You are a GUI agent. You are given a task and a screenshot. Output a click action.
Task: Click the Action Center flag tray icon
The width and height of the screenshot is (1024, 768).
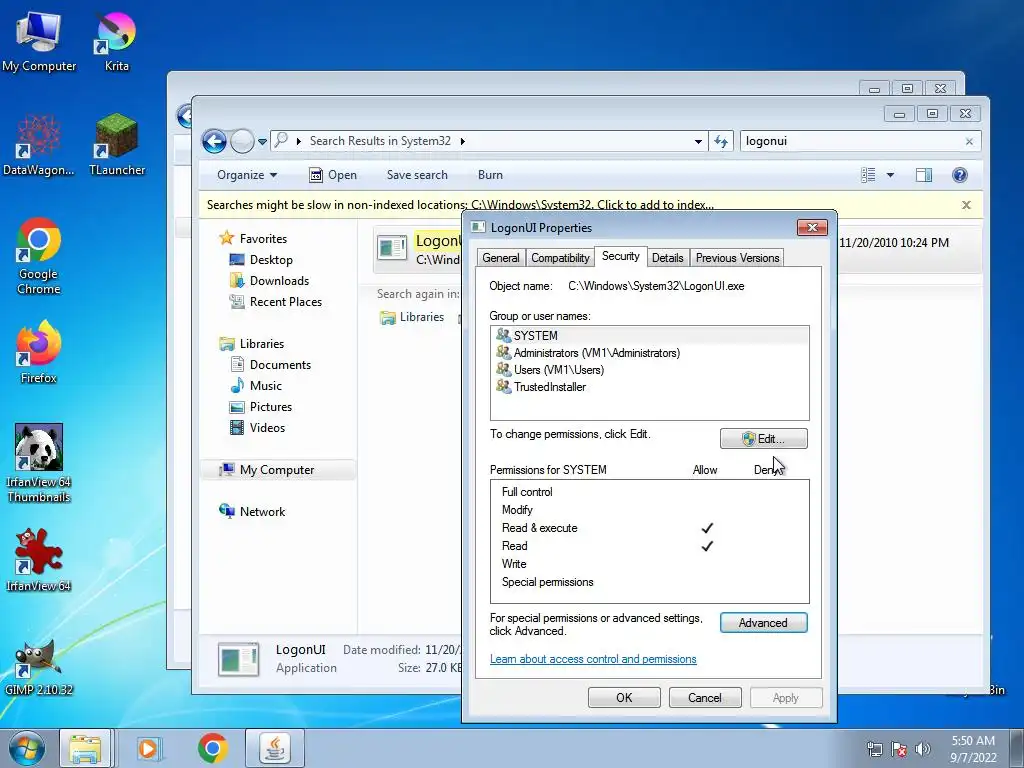tap(899, 749)
